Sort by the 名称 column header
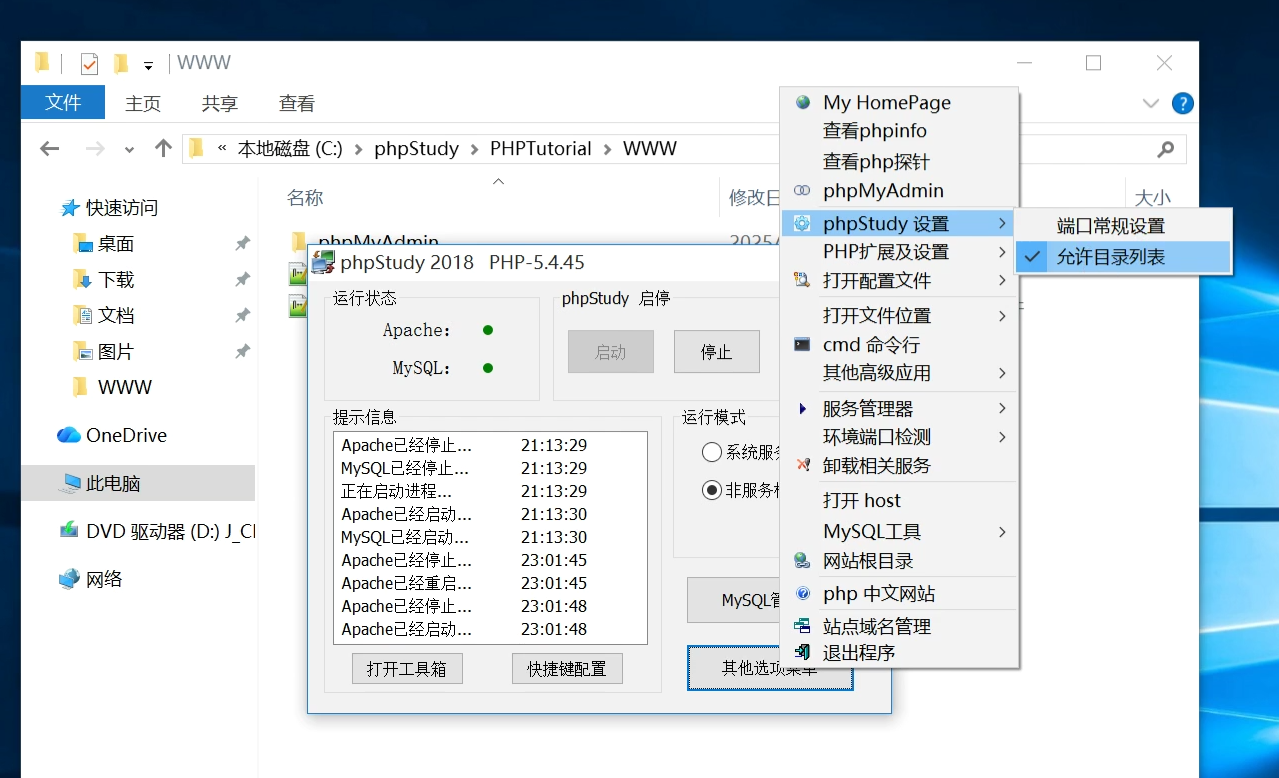Screen dimensions: 1279x778 point(305,198)
